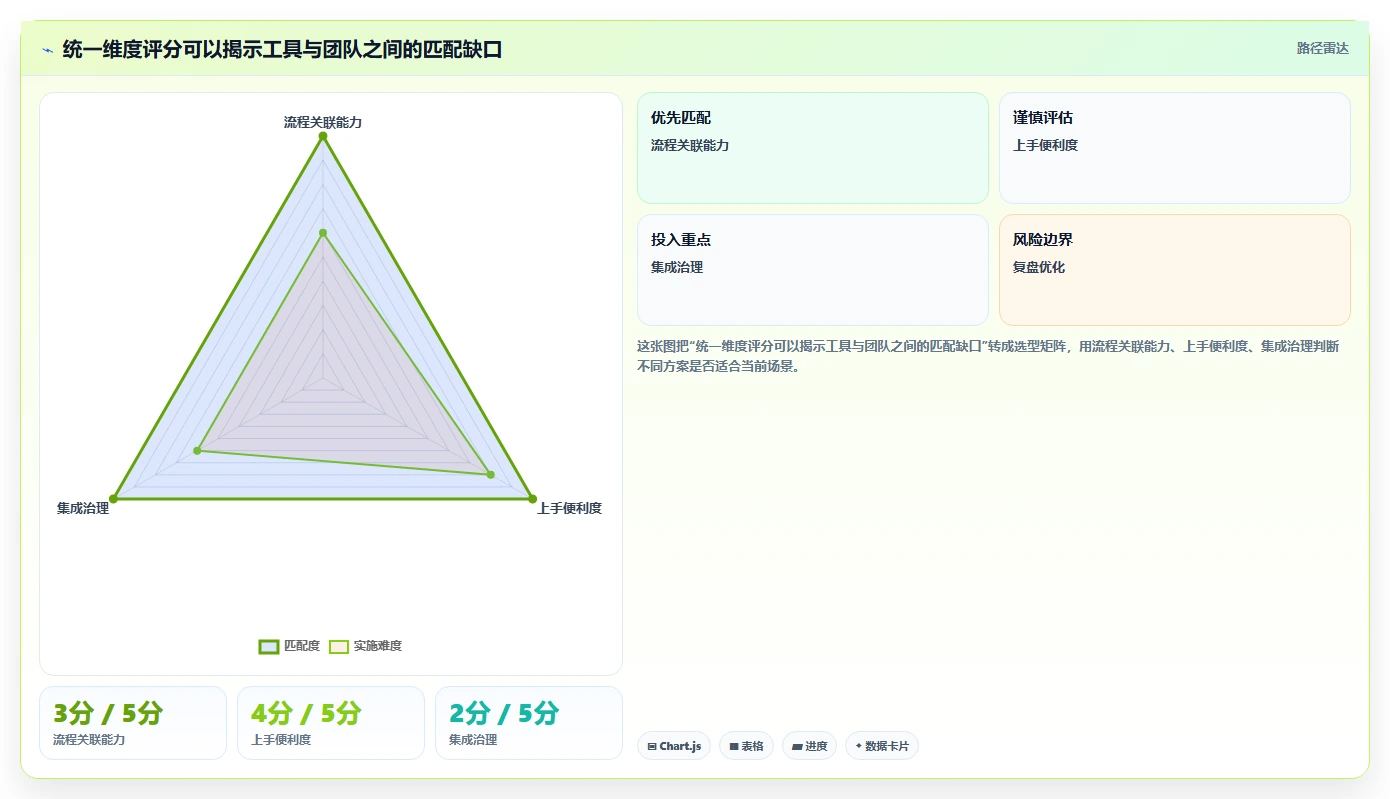
Task: Click the page title 统一维度评分可以揭示工具与团队之间的匹配缺口
Action: click(282, 49)
